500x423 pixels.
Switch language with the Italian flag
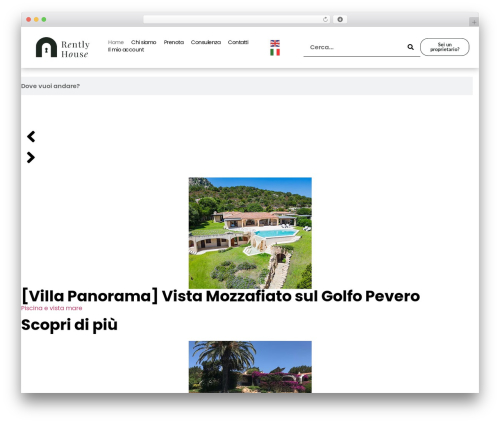275,52
